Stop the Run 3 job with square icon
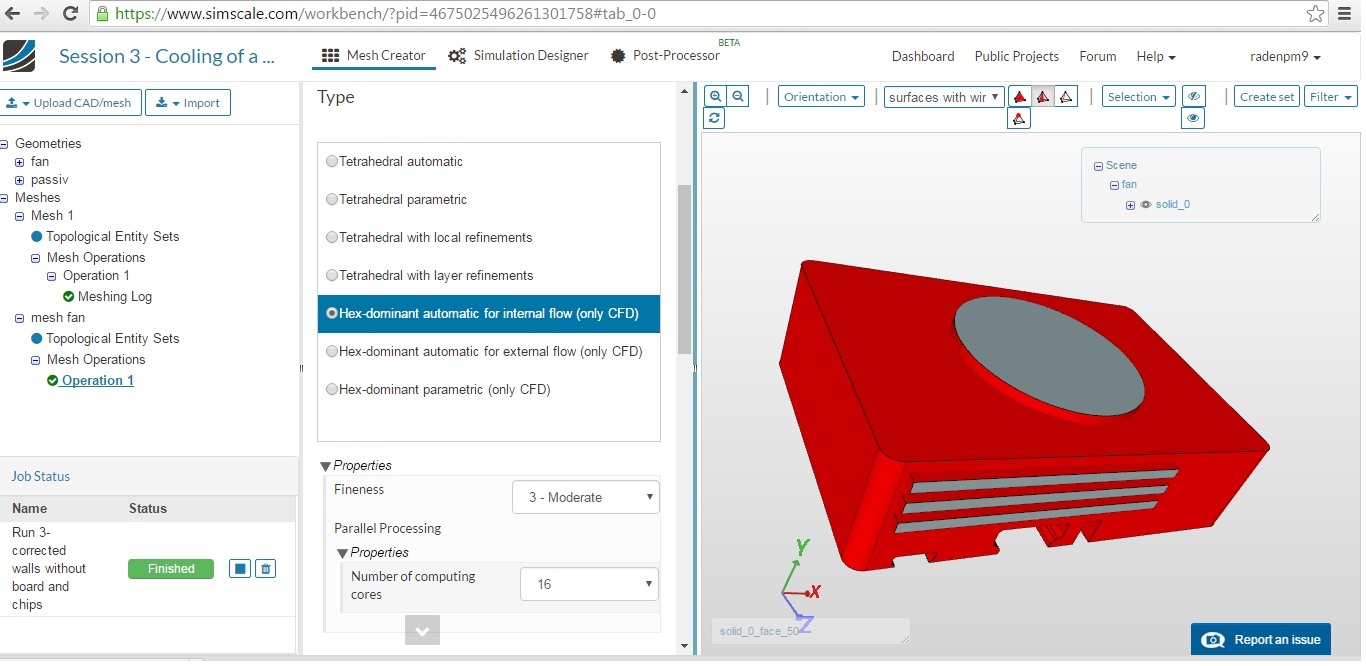Viewport: 1366px width, 666px height. (239, 568)
